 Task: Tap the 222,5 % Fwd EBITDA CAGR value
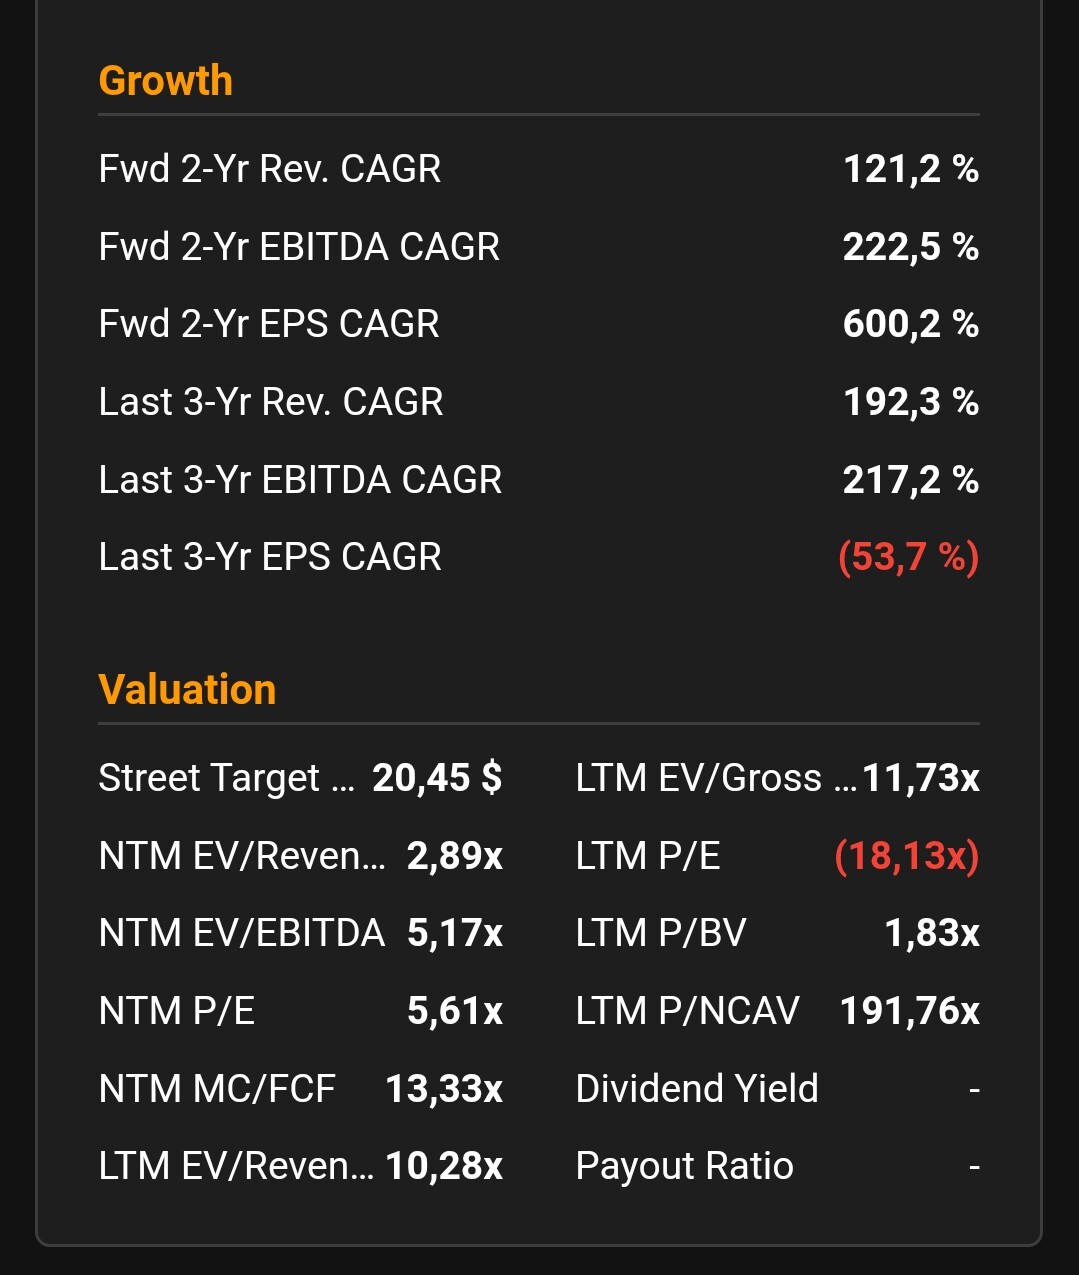910,247
